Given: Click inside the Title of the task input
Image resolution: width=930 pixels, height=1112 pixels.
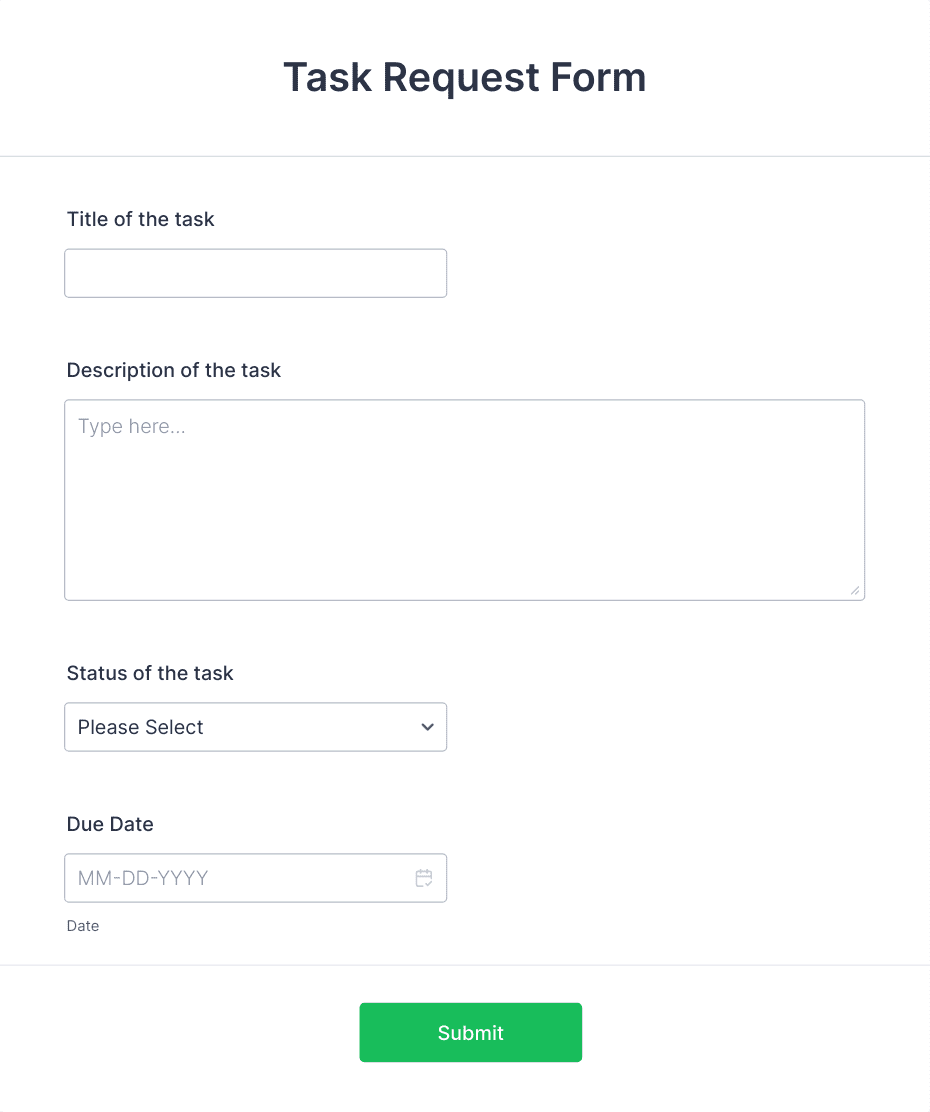Looking at the screenshot, I should (x=255, y=272).
